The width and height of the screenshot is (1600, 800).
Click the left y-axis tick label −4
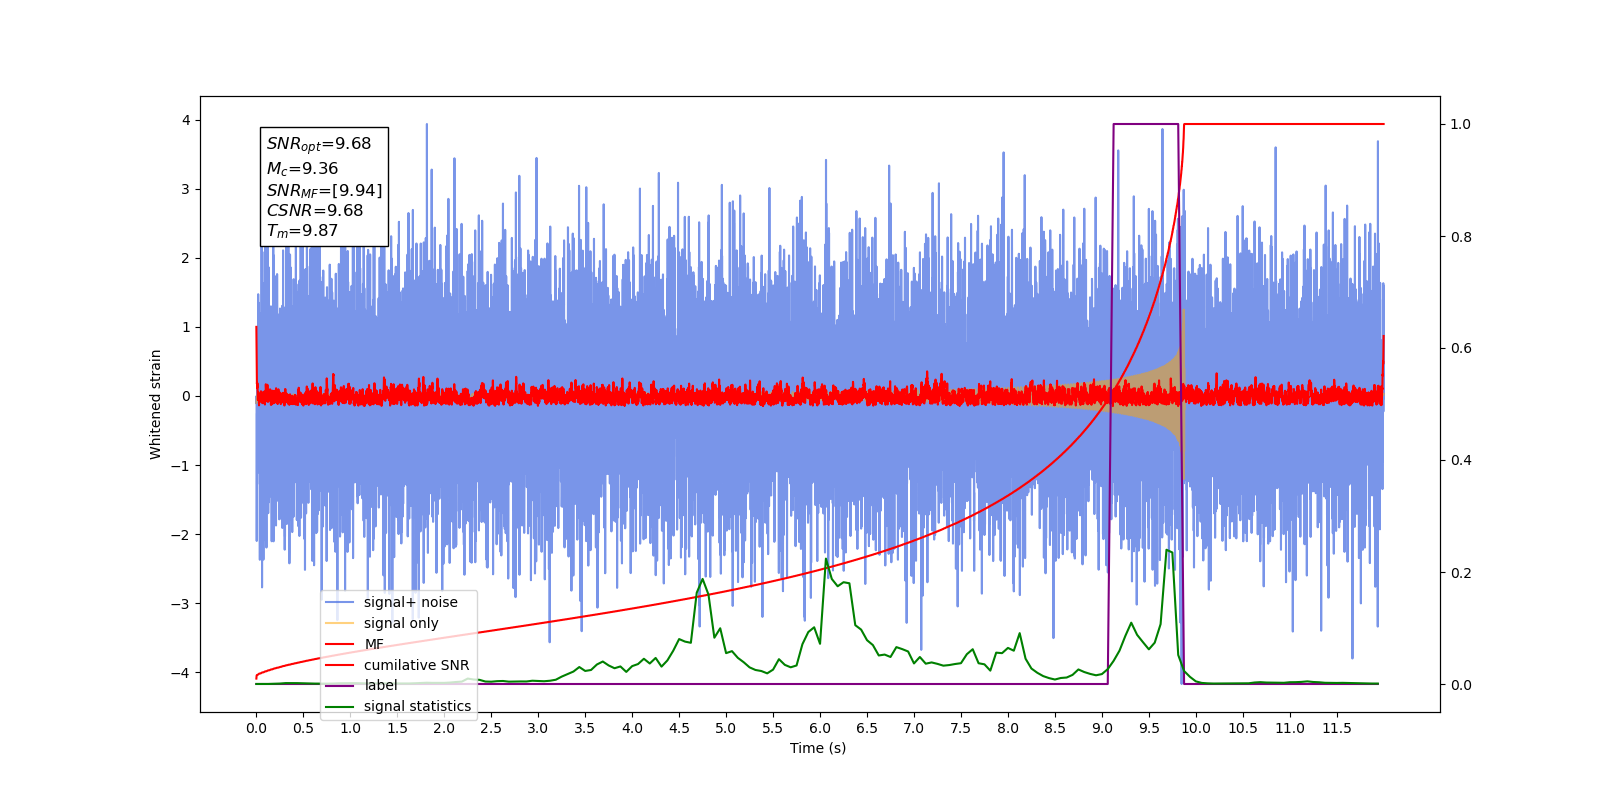180,673
